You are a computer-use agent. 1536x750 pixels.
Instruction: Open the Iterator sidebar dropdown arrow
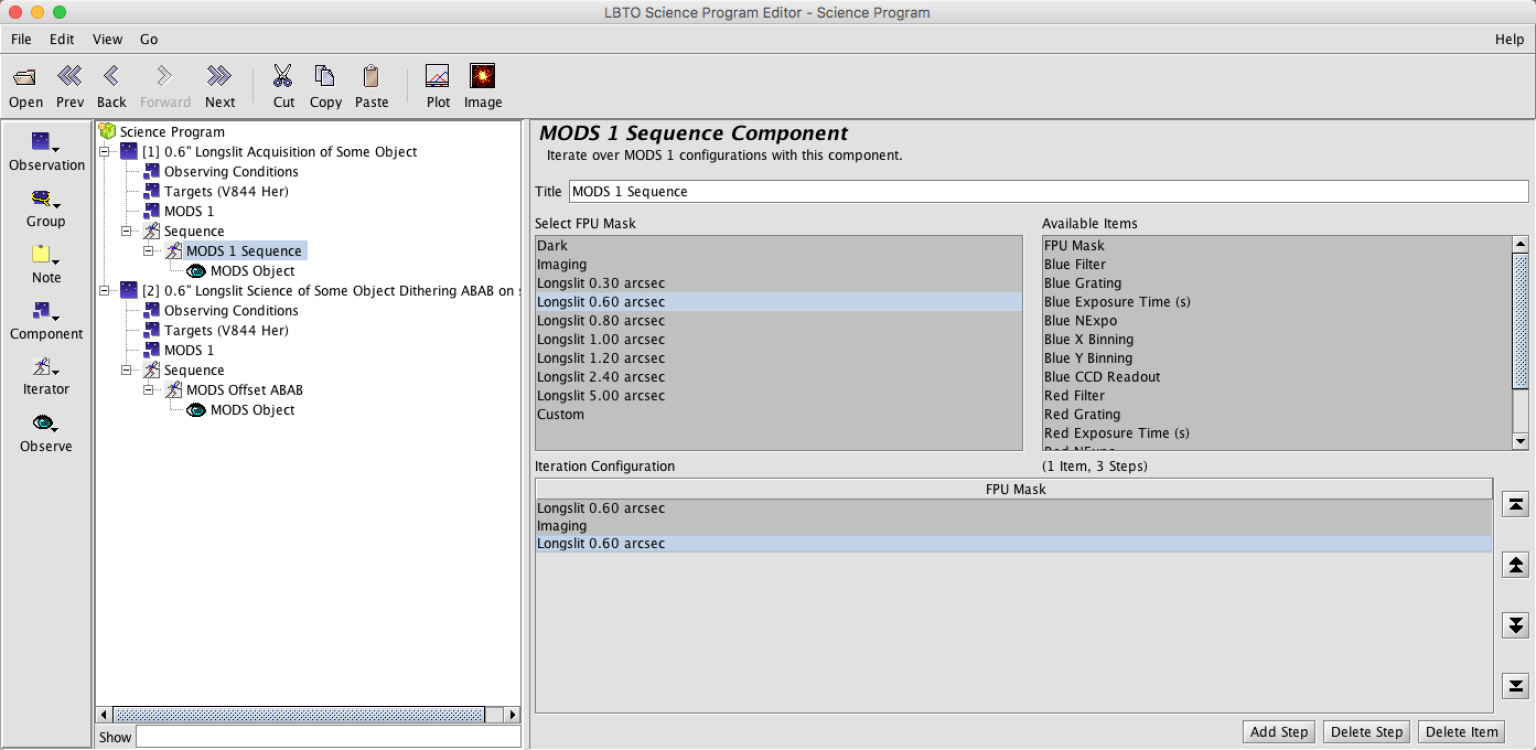tap(55, 374)
